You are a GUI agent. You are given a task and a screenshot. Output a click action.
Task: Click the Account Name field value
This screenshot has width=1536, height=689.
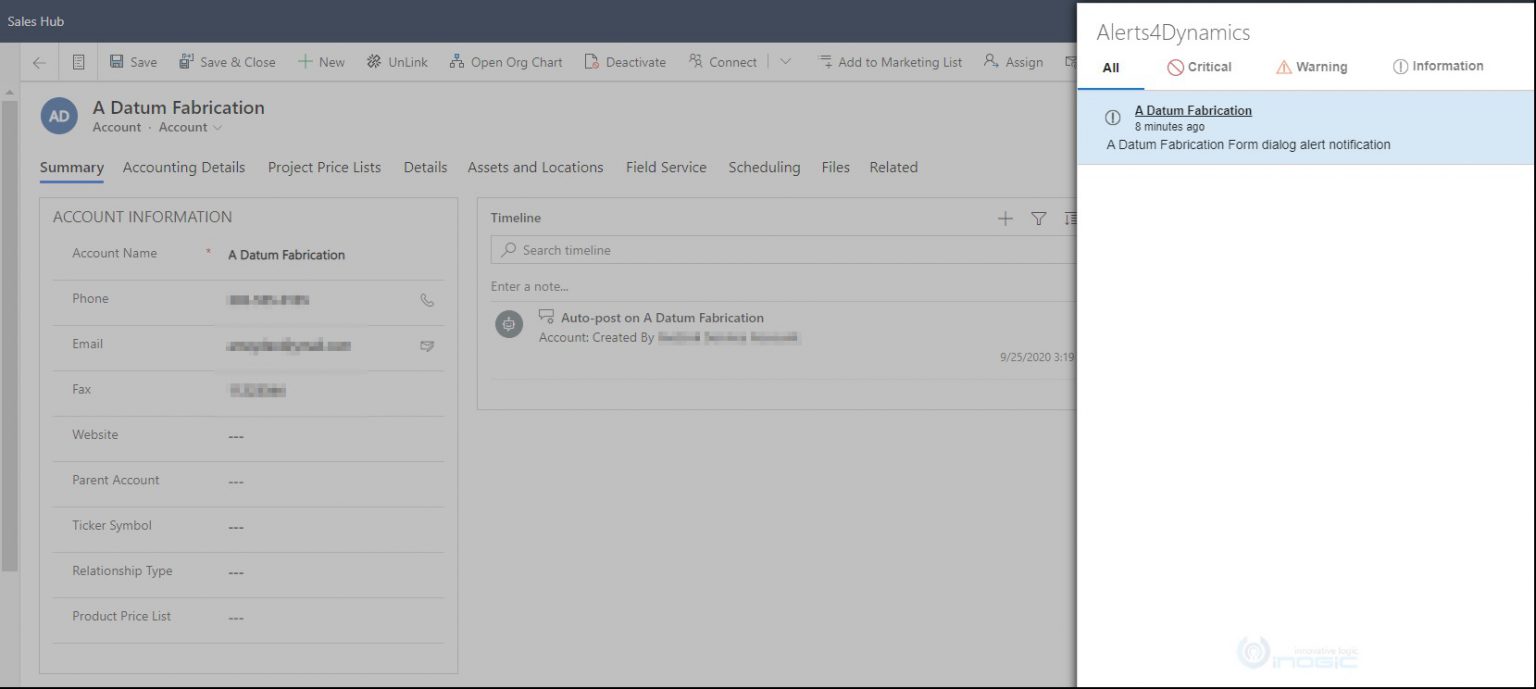286,255
